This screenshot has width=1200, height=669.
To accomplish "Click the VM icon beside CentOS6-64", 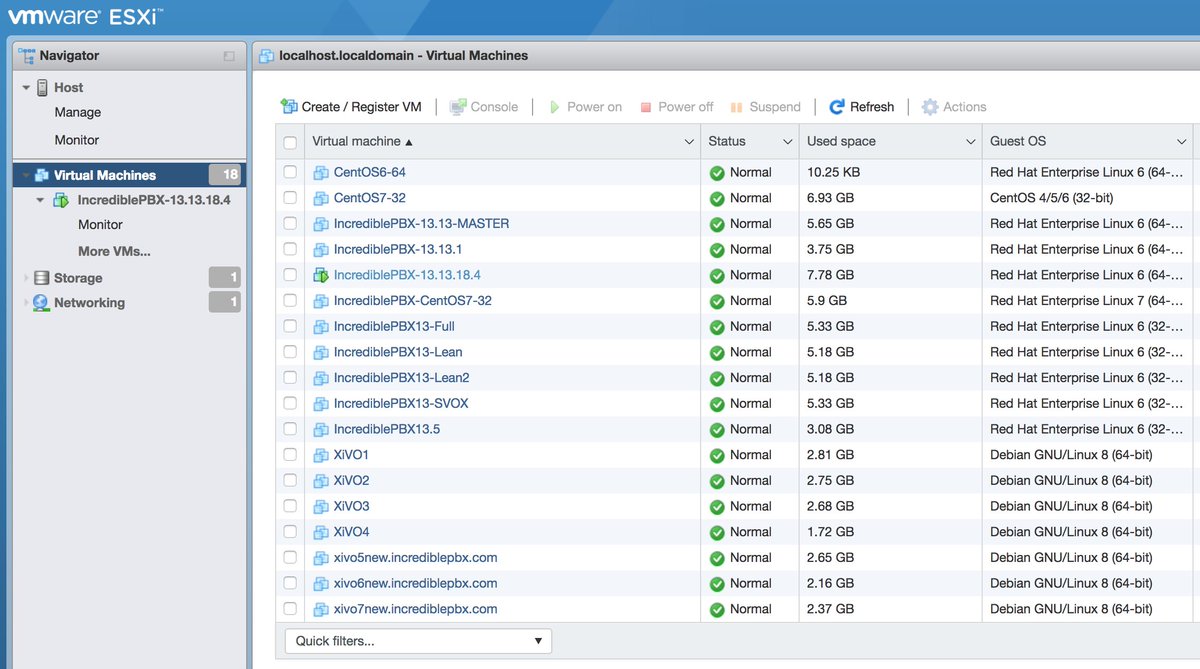I will point(321,173).
